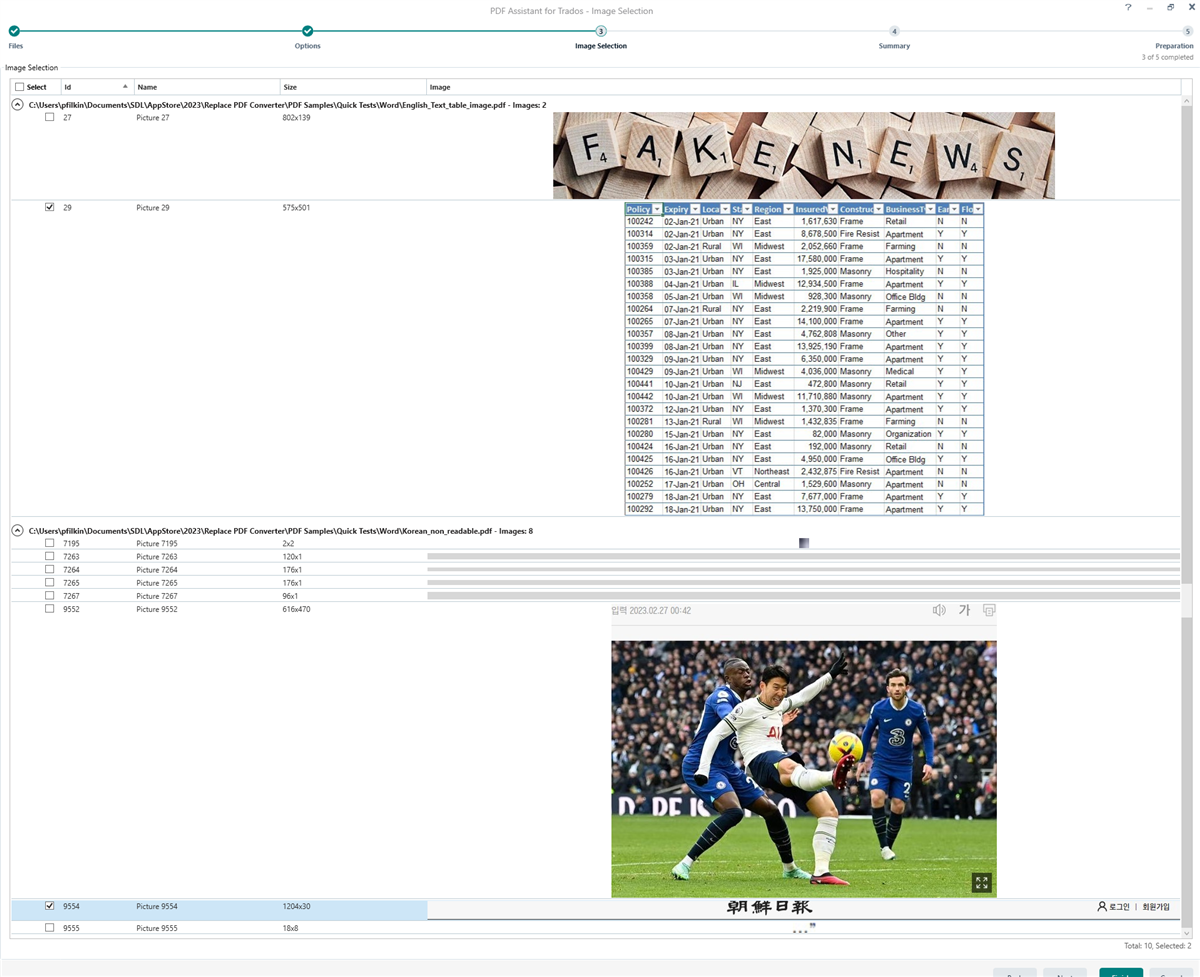Click the 'Total: 10, Selected: 2' status text

click(1157, 945)
